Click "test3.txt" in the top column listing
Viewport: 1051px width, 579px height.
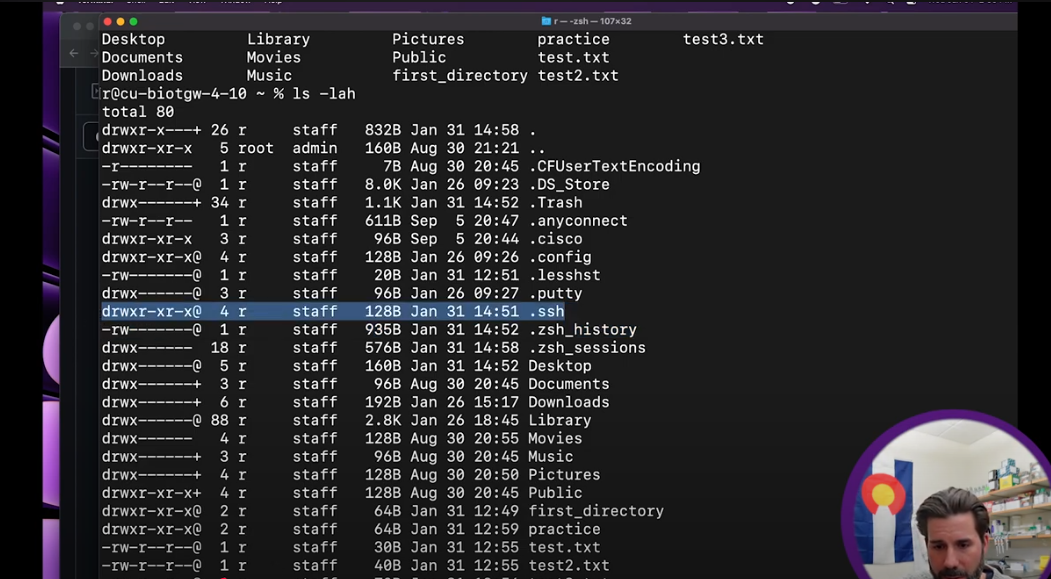click(723, 40)
